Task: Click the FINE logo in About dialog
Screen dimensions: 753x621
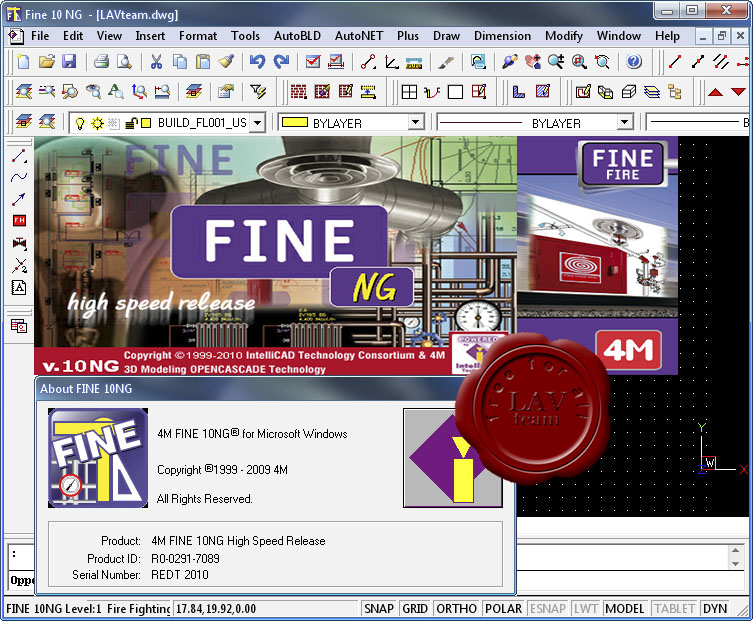Action: pyautogui.click(x=98, y=458)
